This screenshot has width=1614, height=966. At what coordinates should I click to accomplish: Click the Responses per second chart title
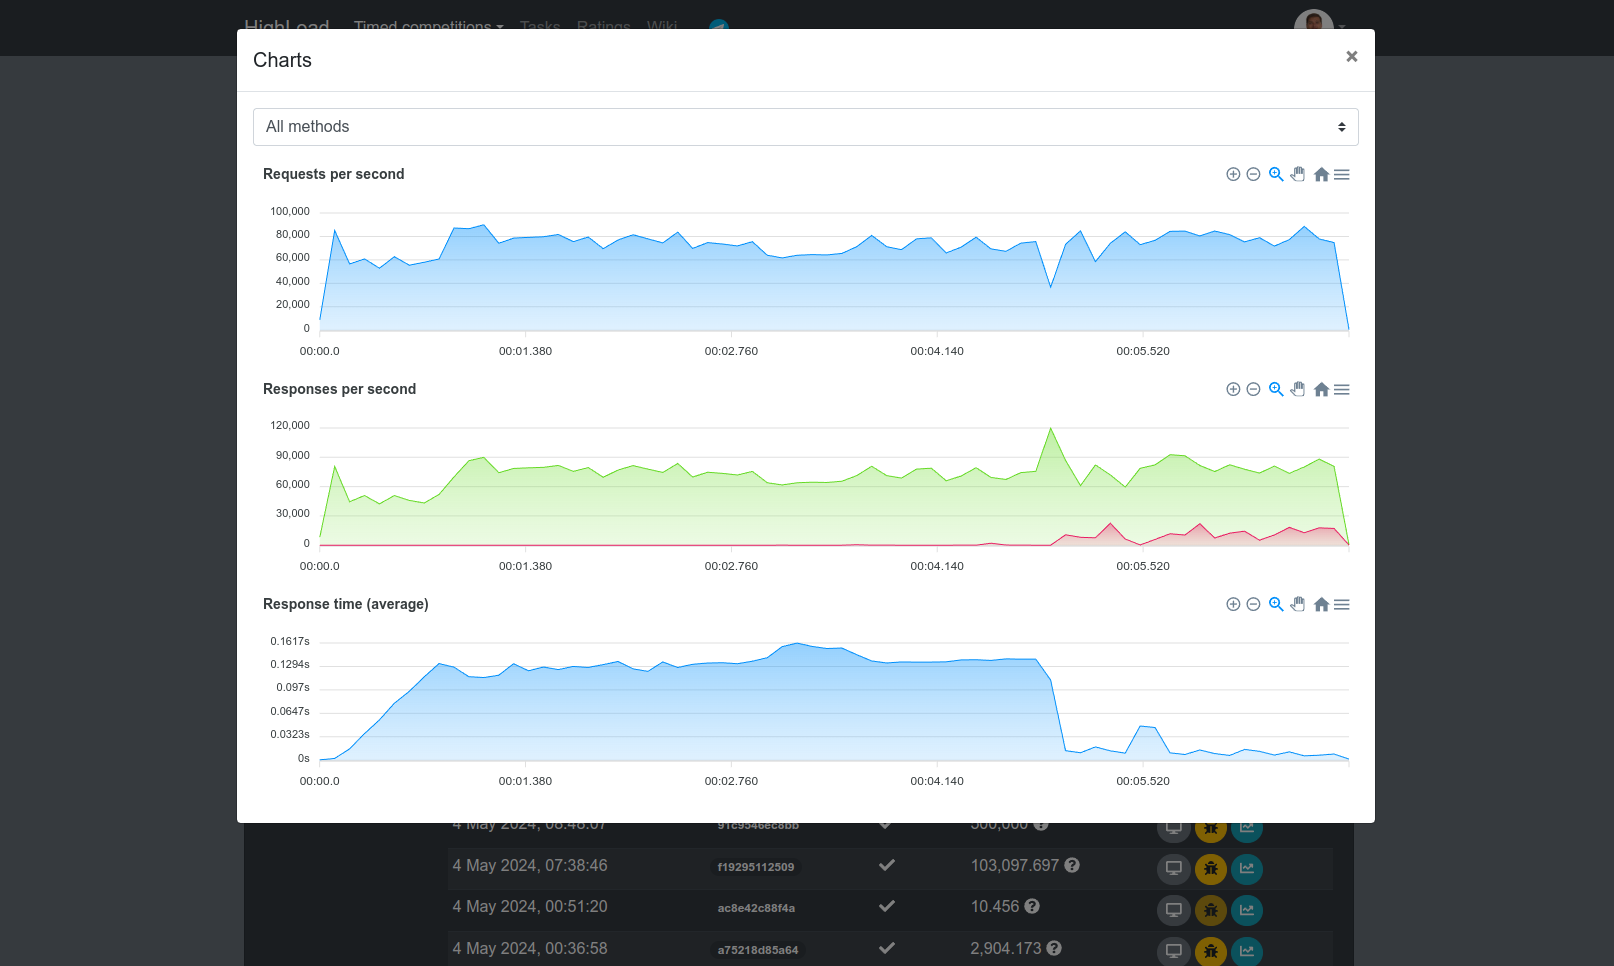(x=339, y=389)
